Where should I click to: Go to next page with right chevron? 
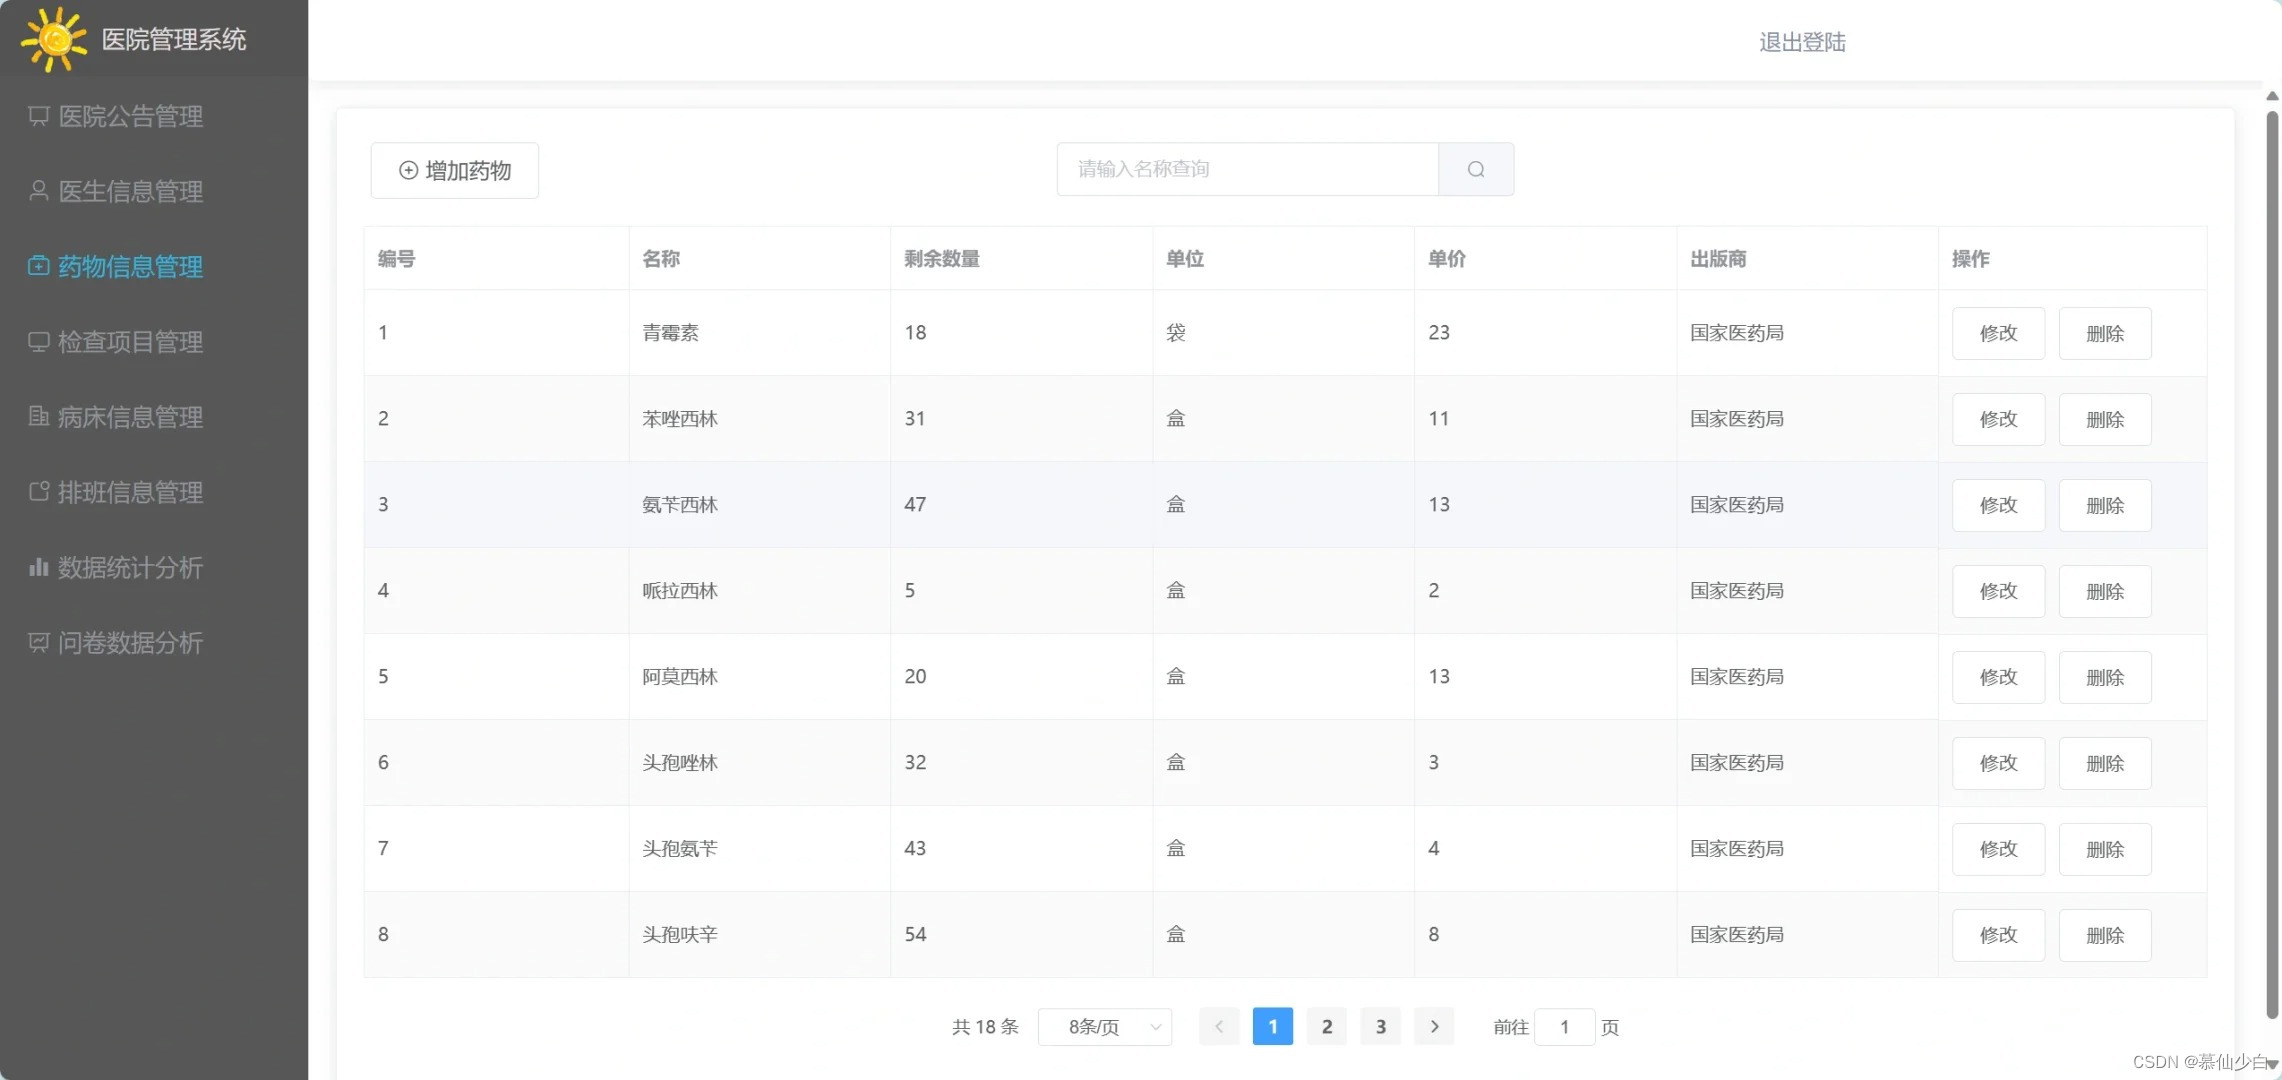point(1434,1027)
